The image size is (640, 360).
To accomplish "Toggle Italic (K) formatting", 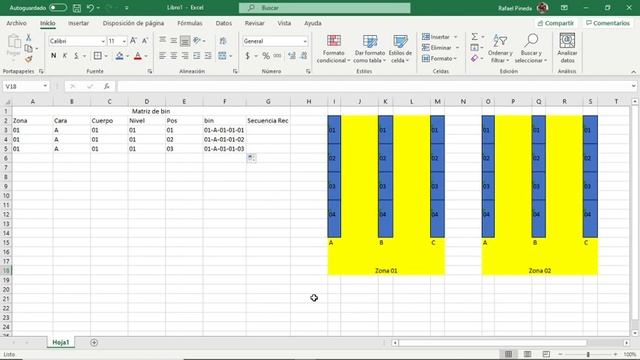I will (x=64, y=56).
